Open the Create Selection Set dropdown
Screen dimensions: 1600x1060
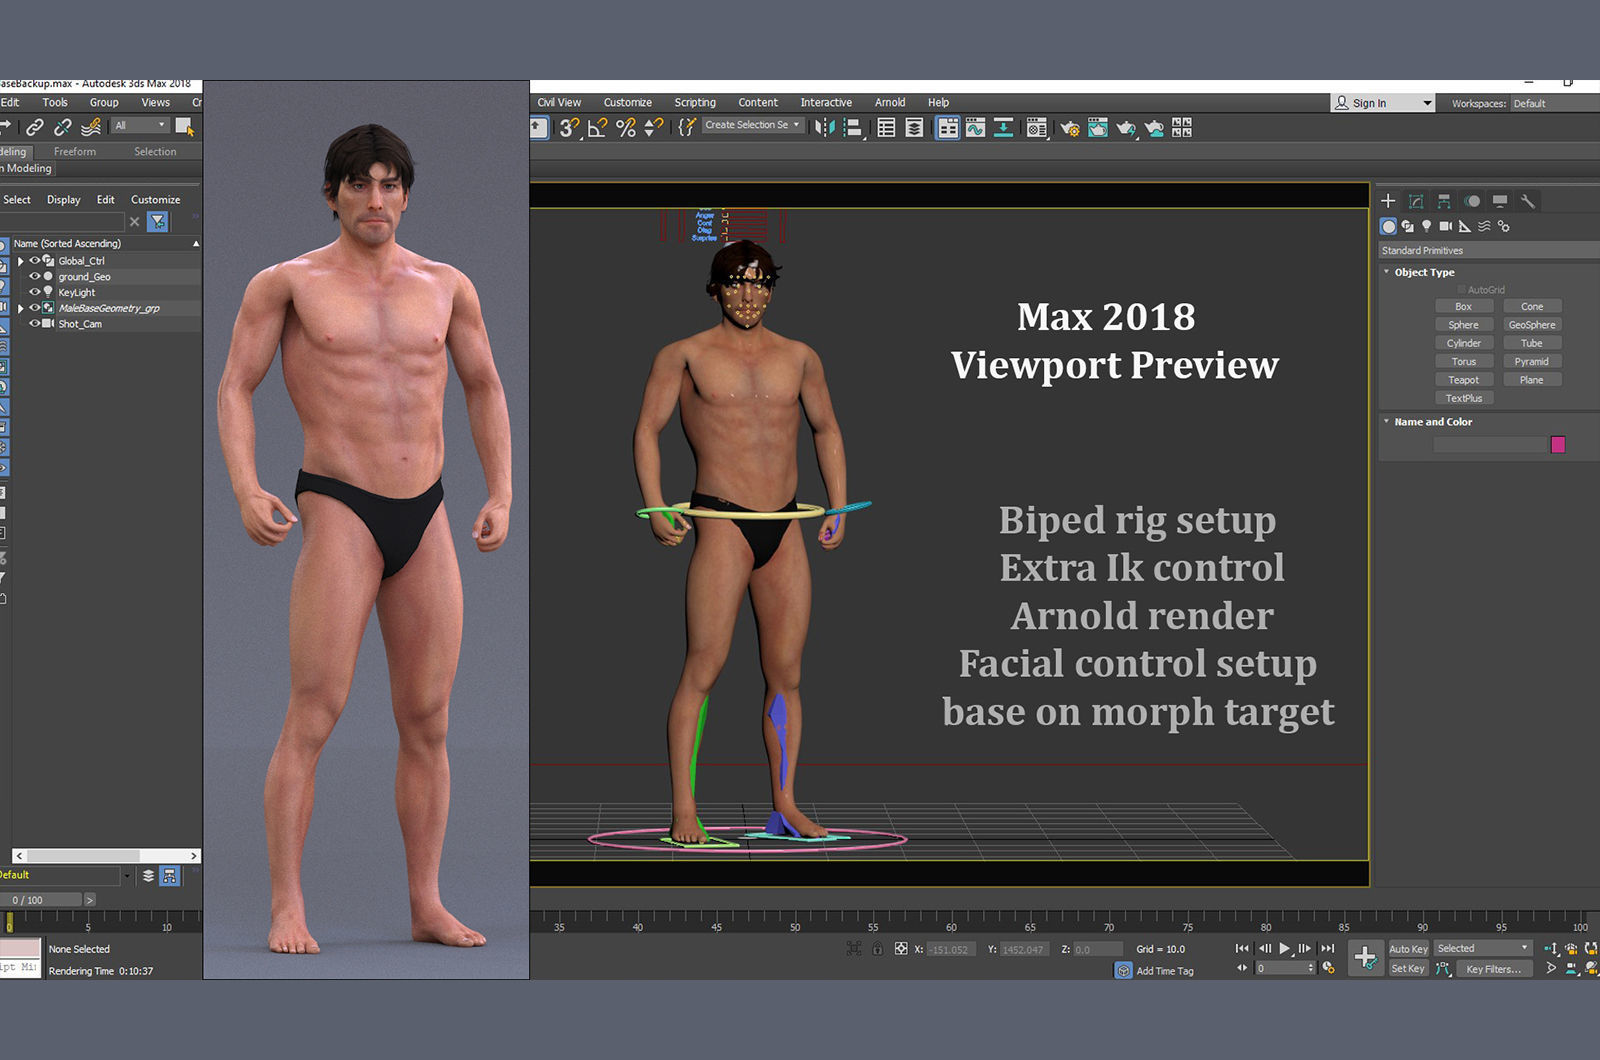coord(753,125)
